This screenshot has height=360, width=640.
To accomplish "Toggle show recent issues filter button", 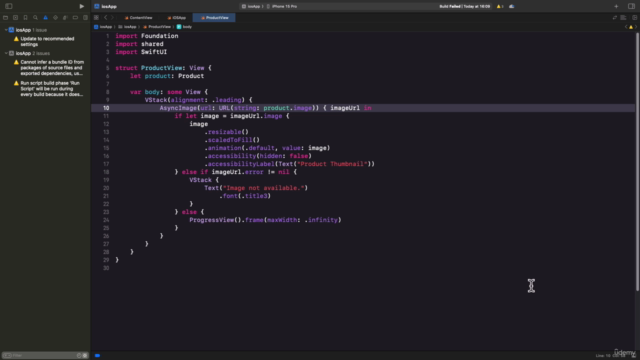I will pos(79,356).
